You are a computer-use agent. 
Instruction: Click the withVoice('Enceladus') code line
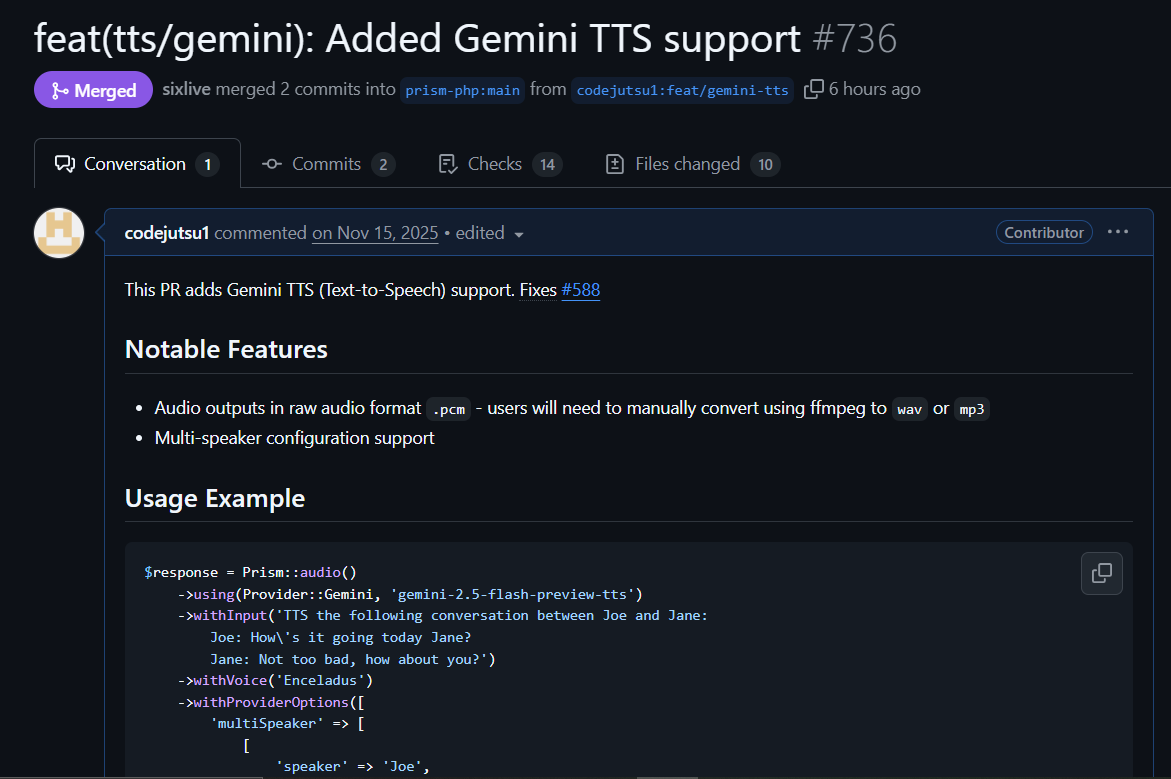(276, 680)
